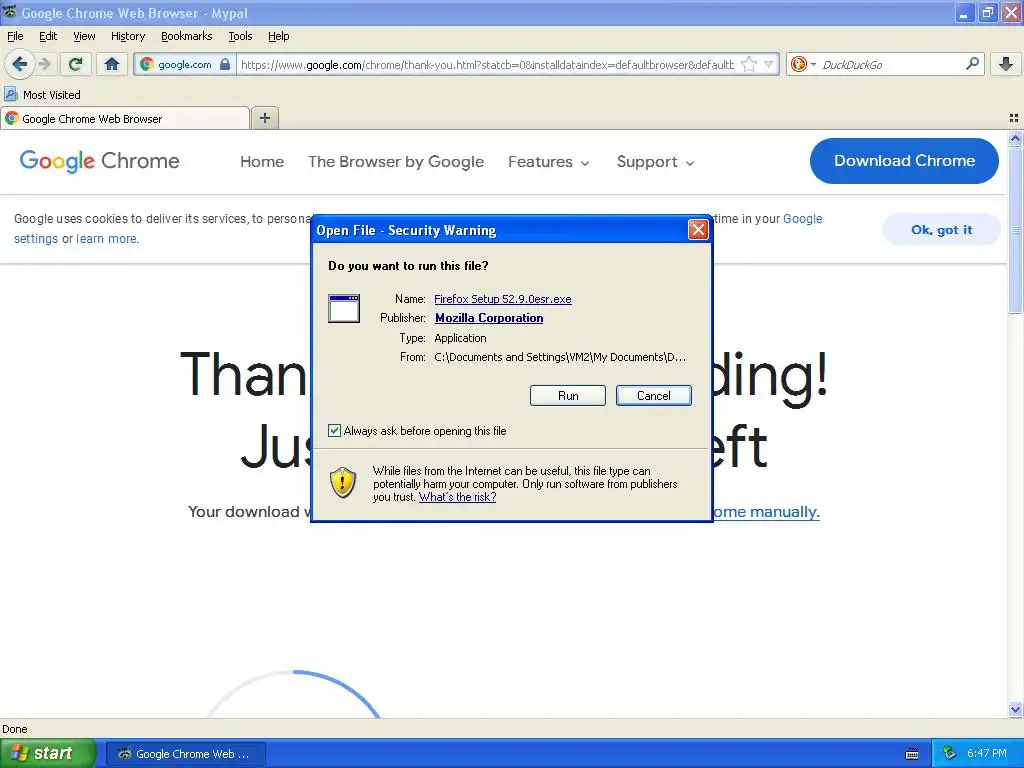Open the Firefox Setup 52.9.0esr.exe link
The height and width of the screenshot is (768, 1024).
(x=502, y=298)
